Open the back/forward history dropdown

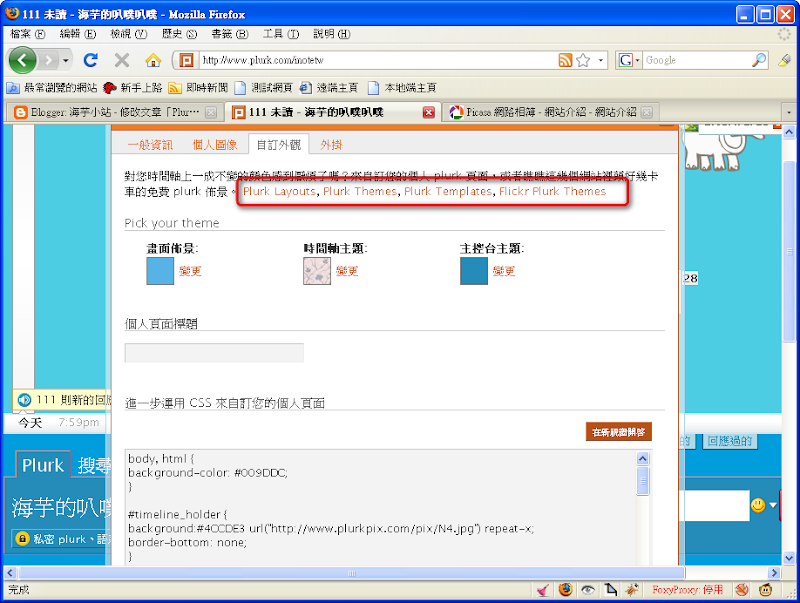coord(65,61)
